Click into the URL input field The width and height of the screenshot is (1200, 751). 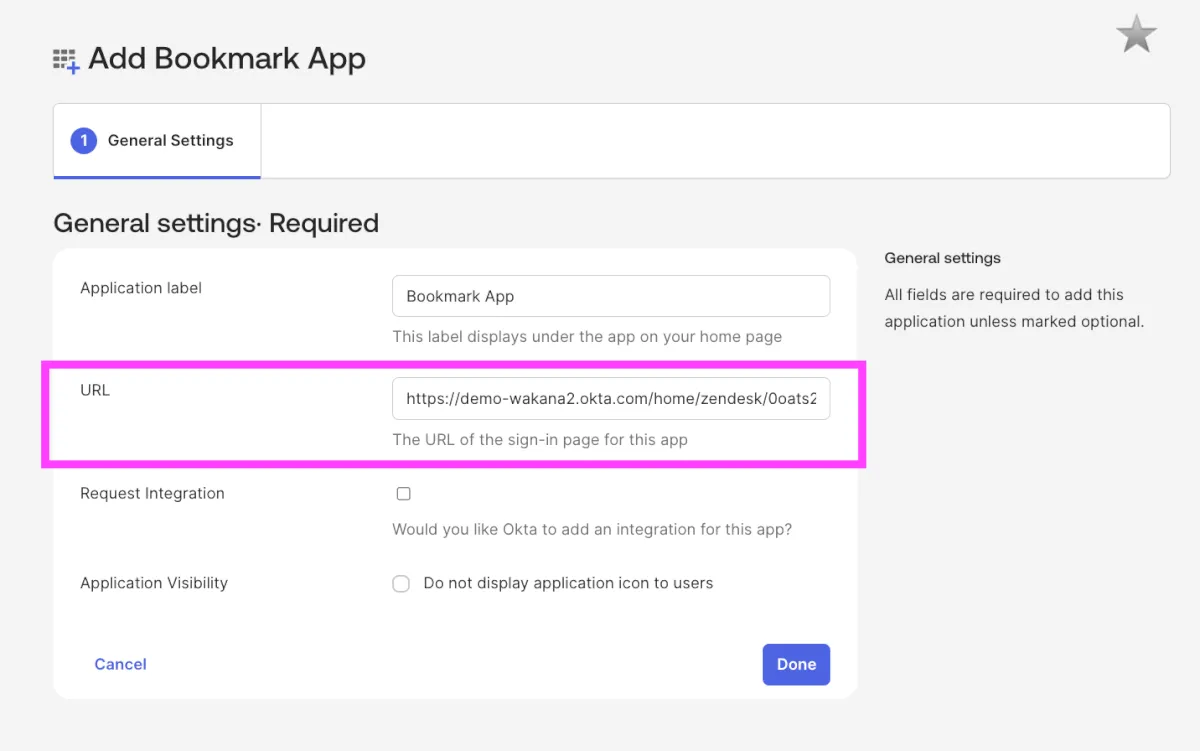coord(610,398)
